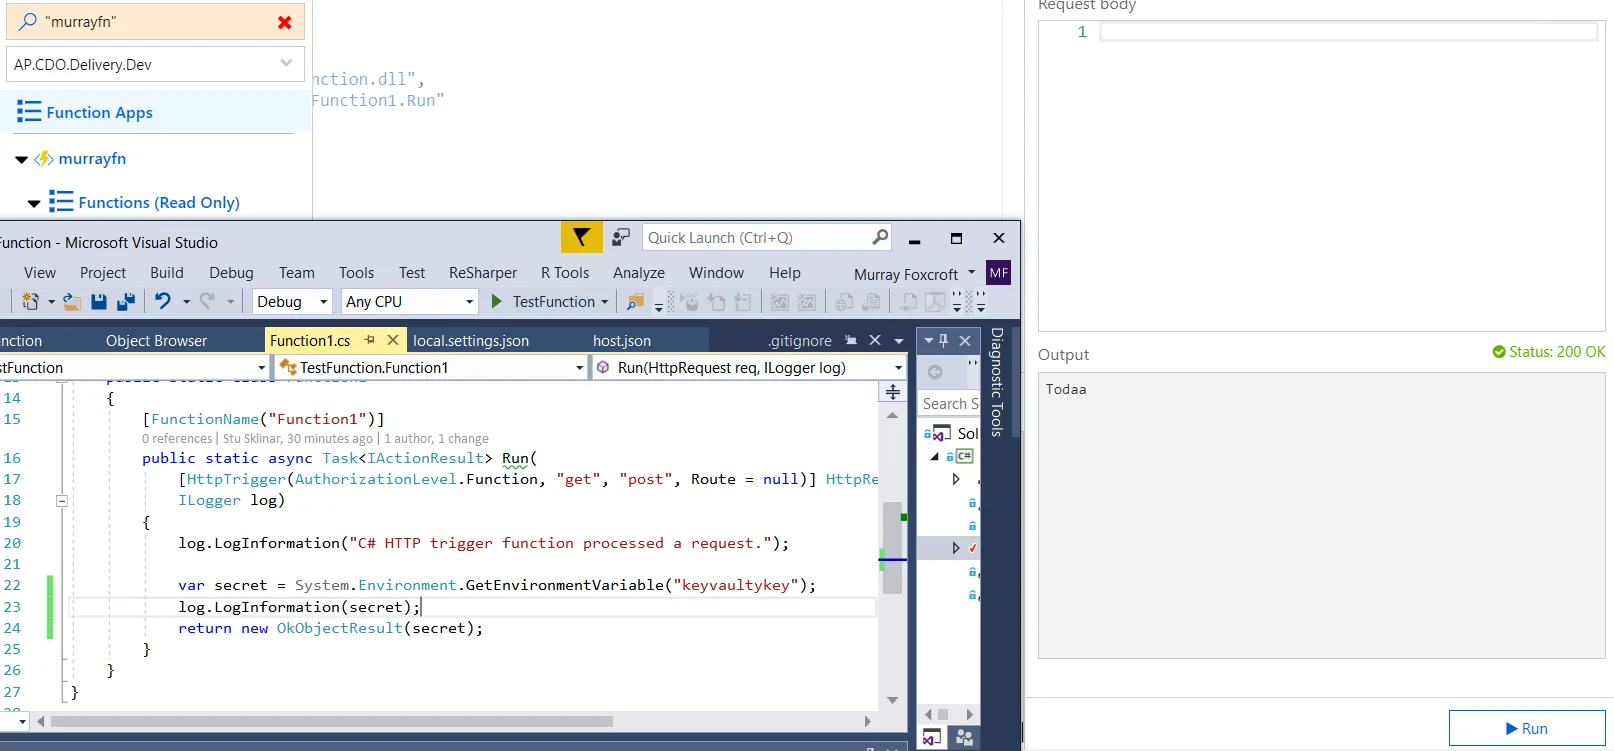Collapse the murrayfn tree node
The height and width of the screenshot is (751, 1614).
tap(21, 159)
